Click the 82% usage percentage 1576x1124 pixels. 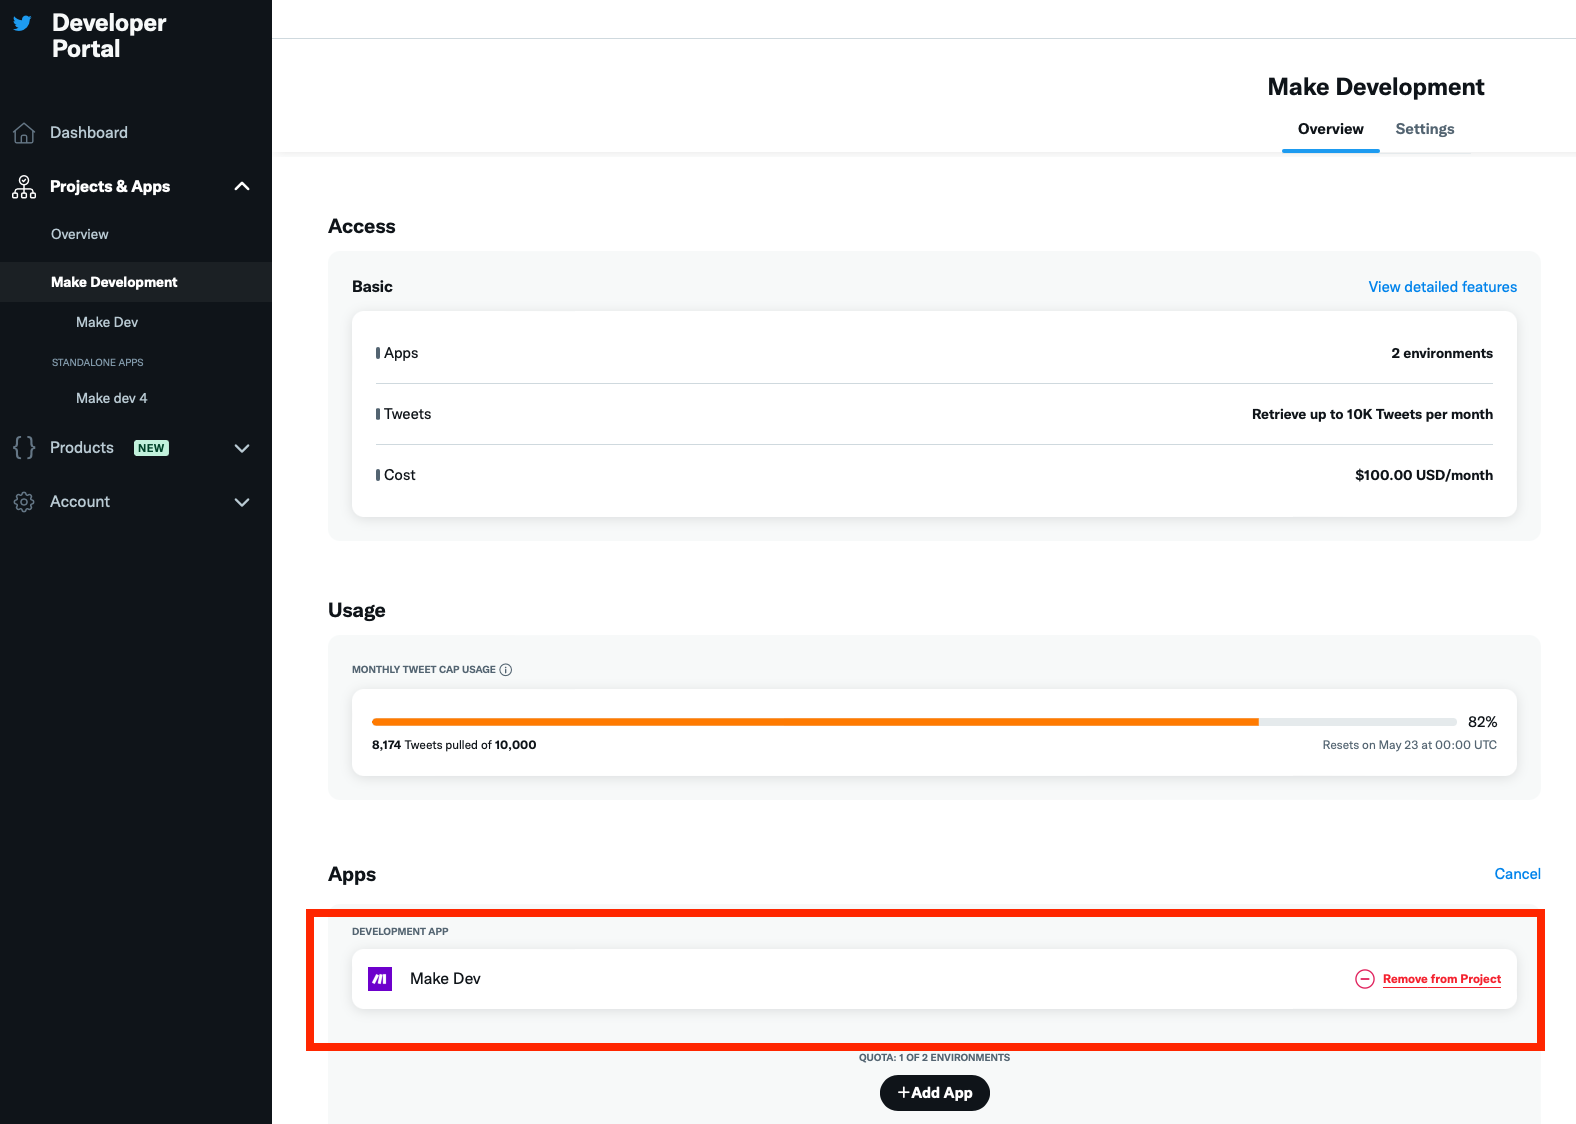pos(1482,722)
